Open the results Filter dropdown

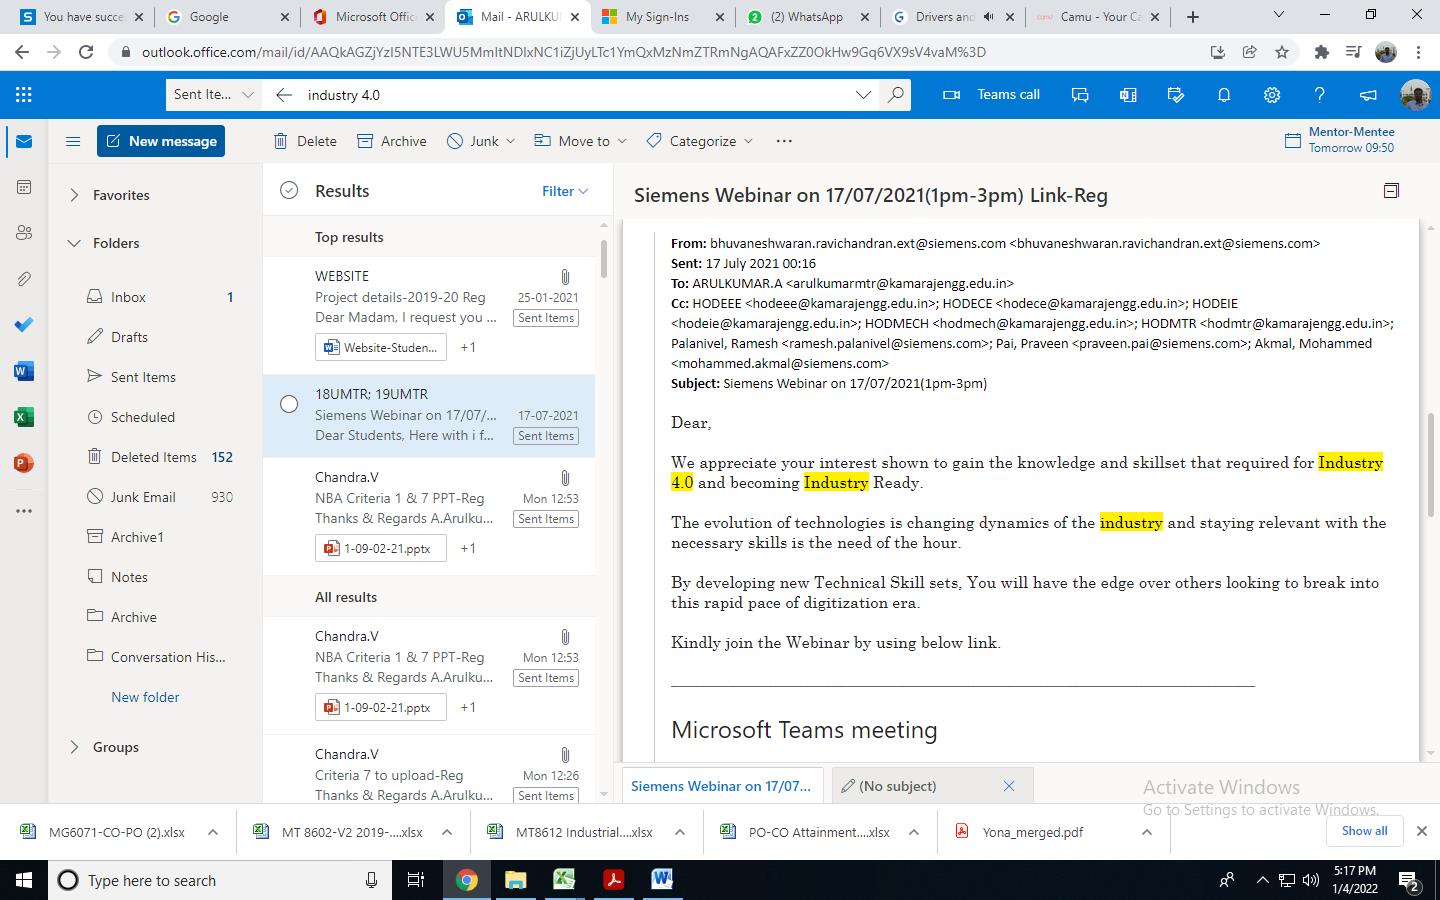click(x=565, y=191)
